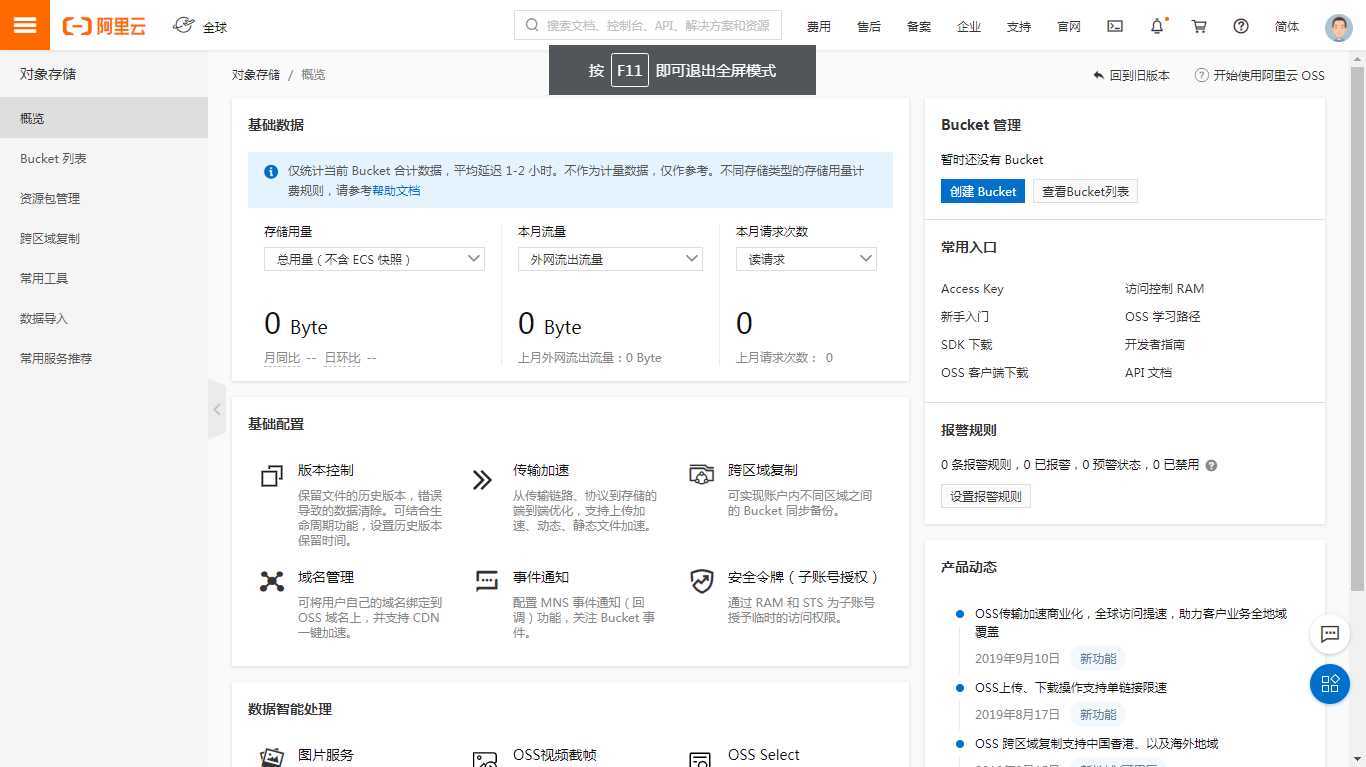
Task: Click the 对象存储 breadcrumb
Action: tap(256, 74)
